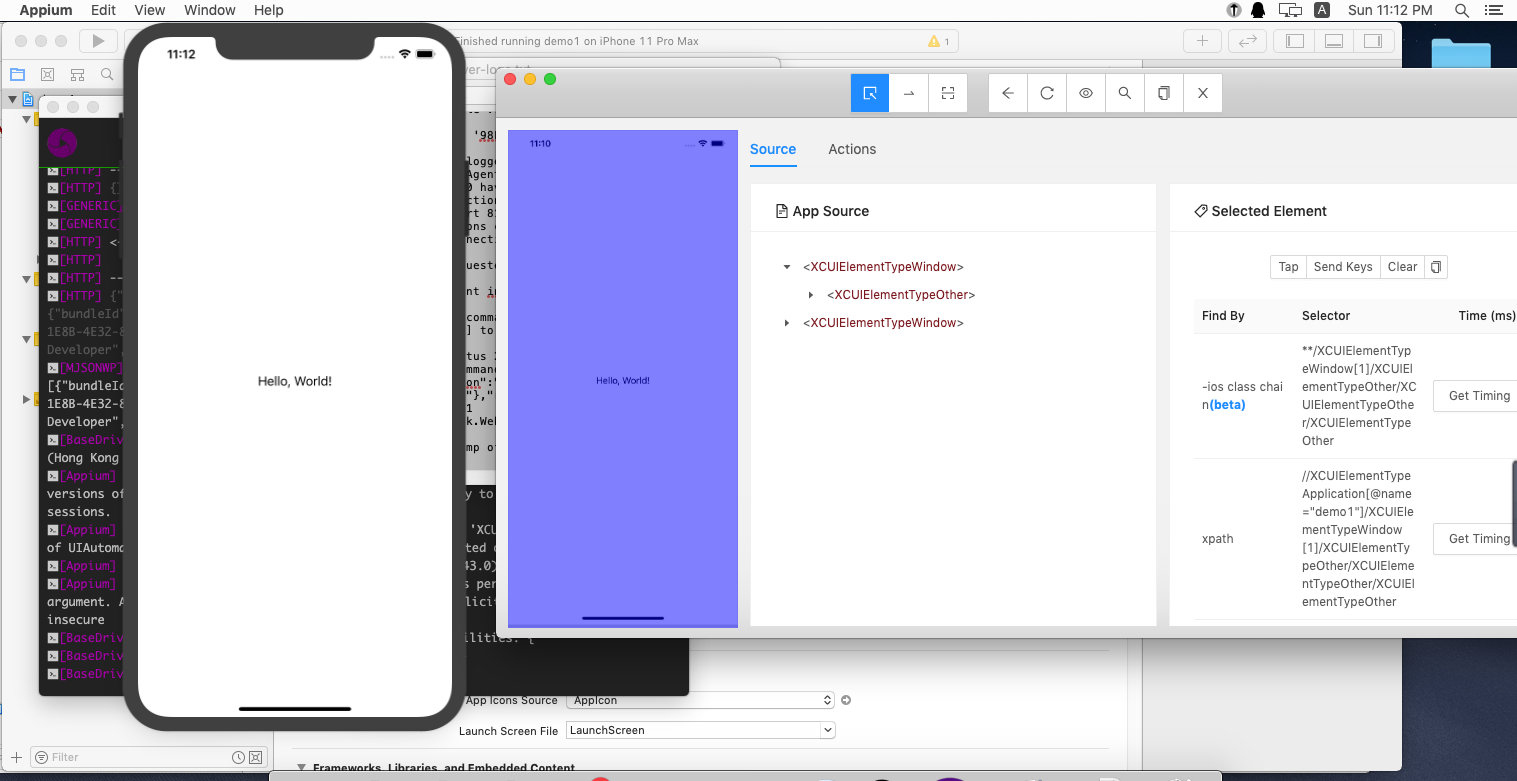Choose Swipe By Coordinates arrow tool
The image size is (1517, 781).
point(909,93)
